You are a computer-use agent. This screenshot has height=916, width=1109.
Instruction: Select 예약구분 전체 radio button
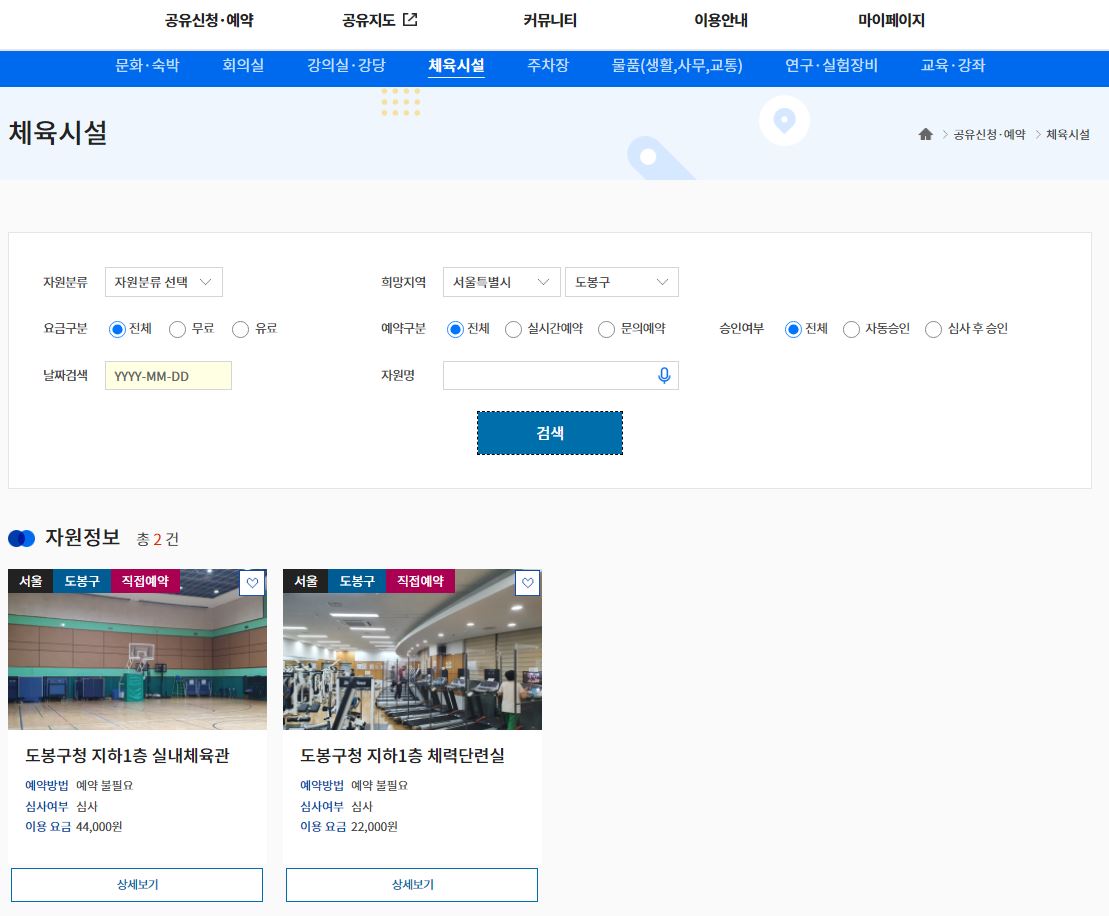tap(455, 329)
